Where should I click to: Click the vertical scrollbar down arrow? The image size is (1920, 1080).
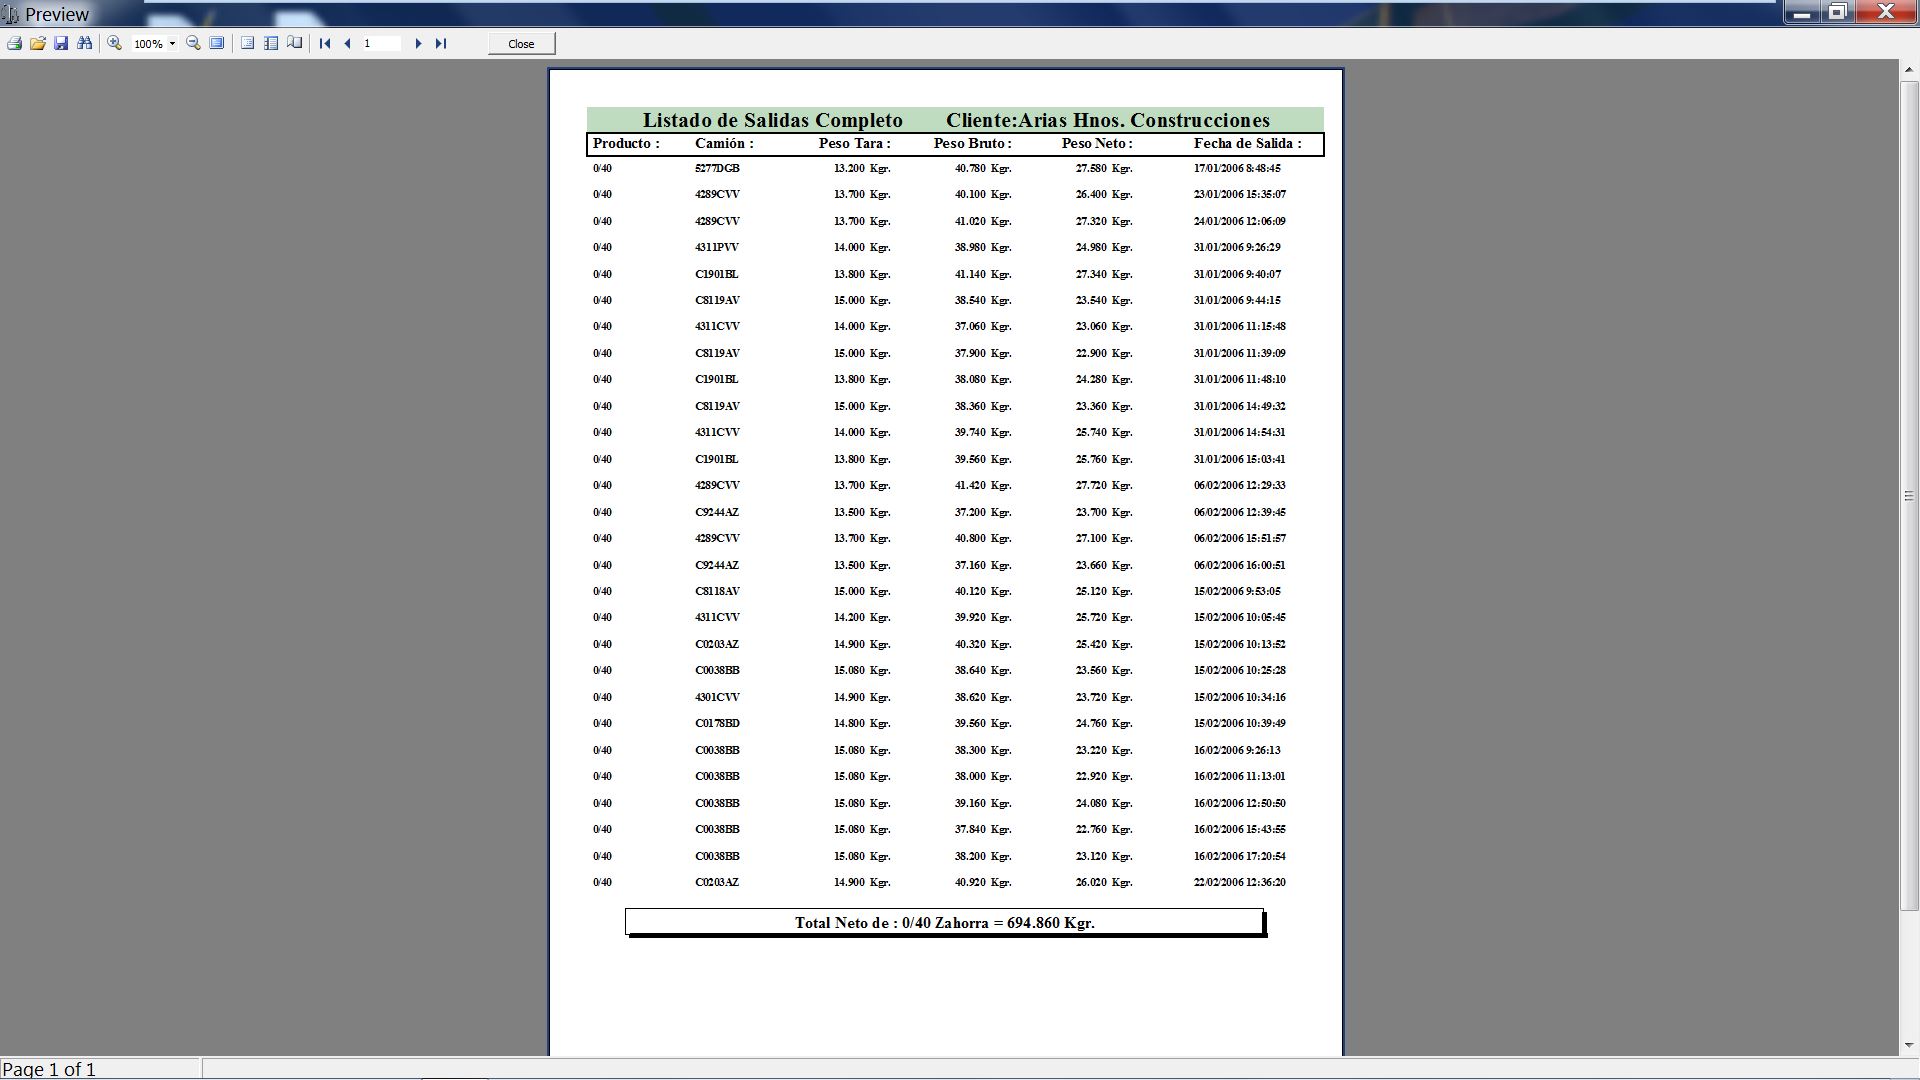point(1909,1045)
